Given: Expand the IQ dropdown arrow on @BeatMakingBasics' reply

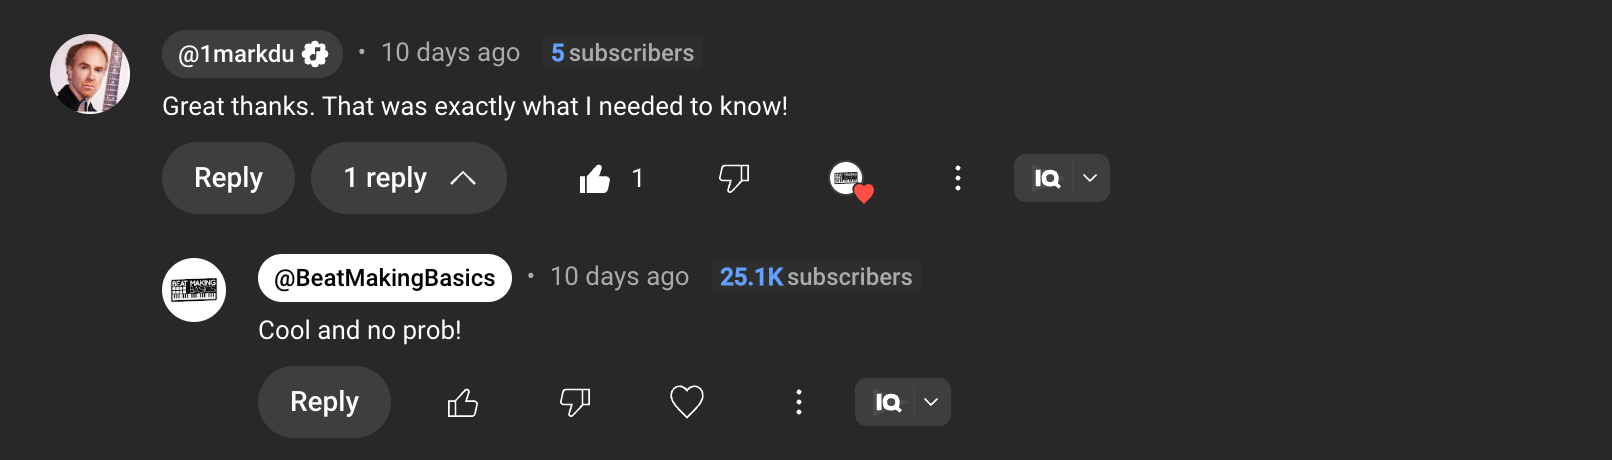Looking at the screenshot, I should [x=931, y=402].
